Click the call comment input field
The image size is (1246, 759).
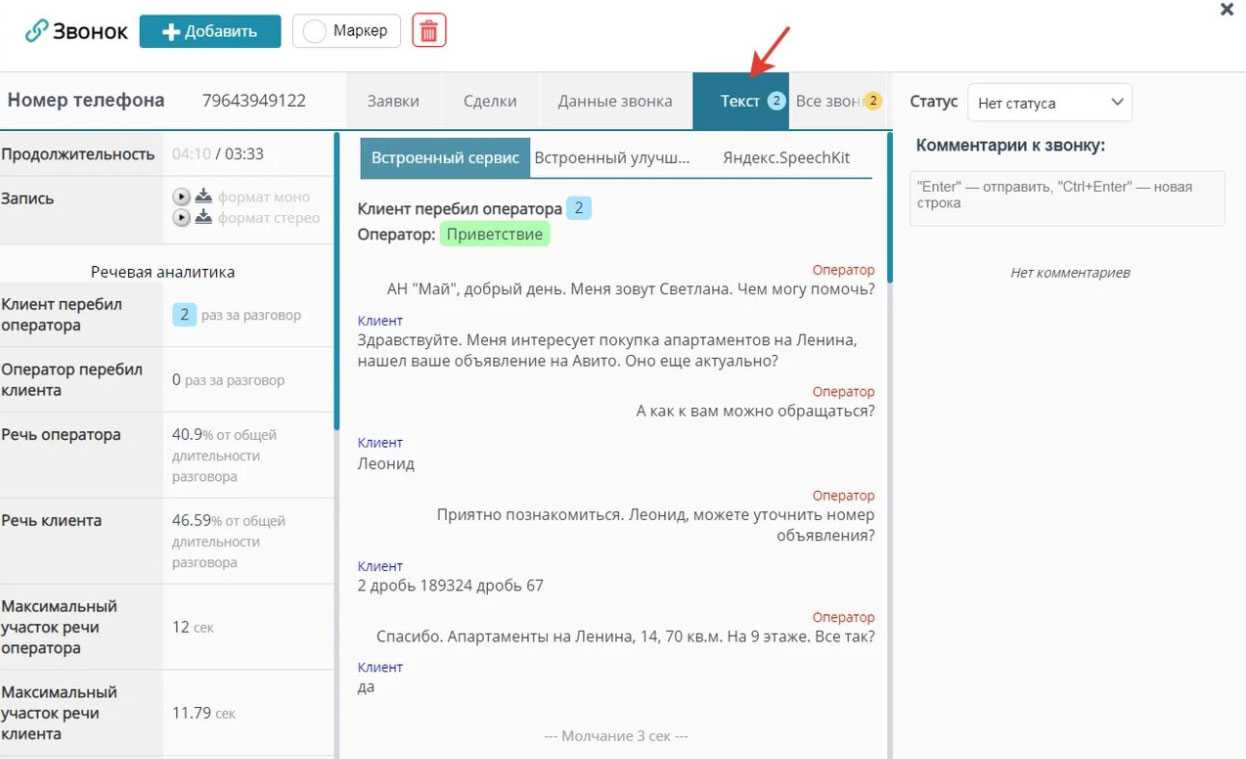click(1067, 198)
